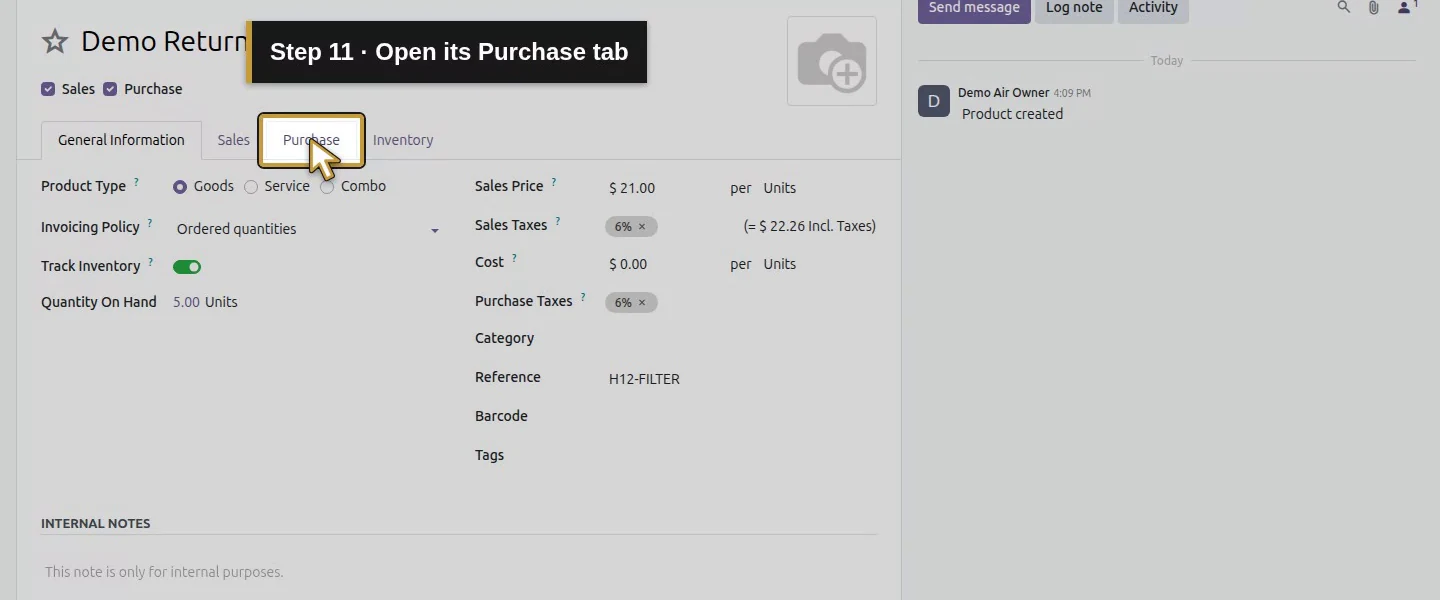1440x600 pixels.
Task: Open the Cost row Units selector
Action: [780, 264]
